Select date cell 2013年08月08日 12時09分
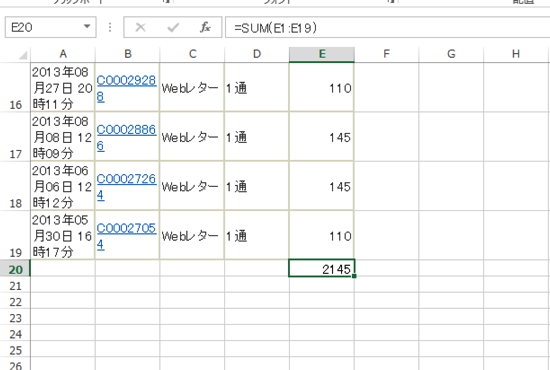550x370 pixels. click(63, 137)
